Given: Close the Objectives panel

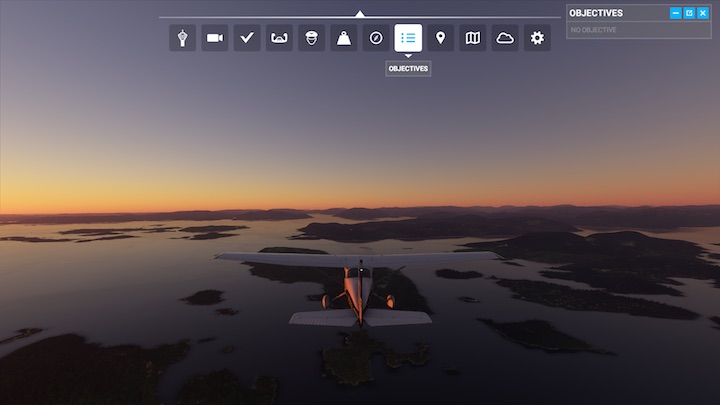Looking at the screenshot, I should [703, 13].
